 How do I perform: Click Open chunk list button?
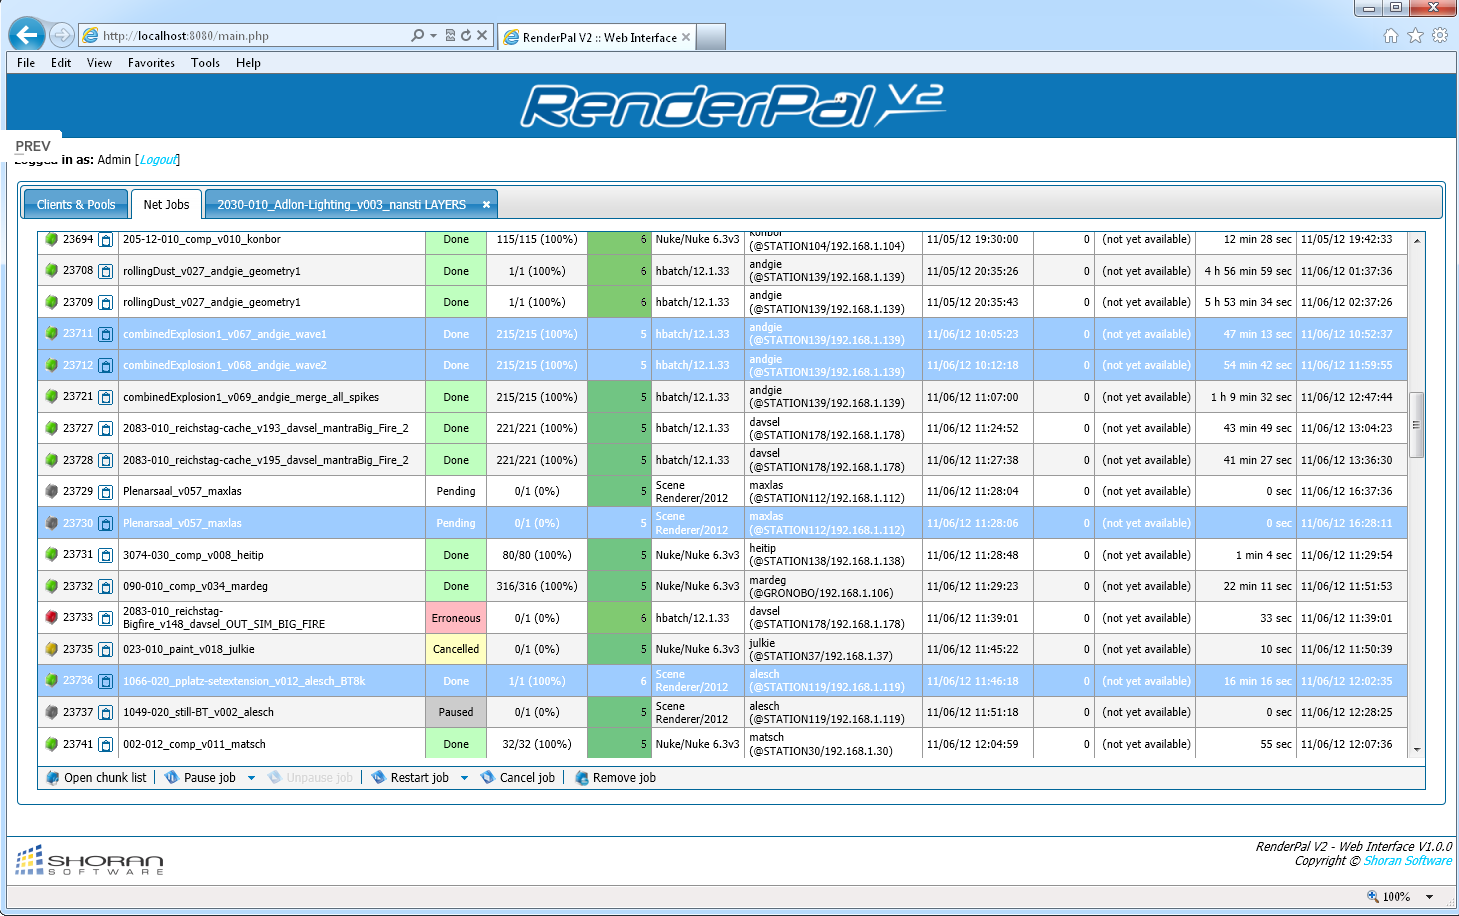(x=96, y=778)
